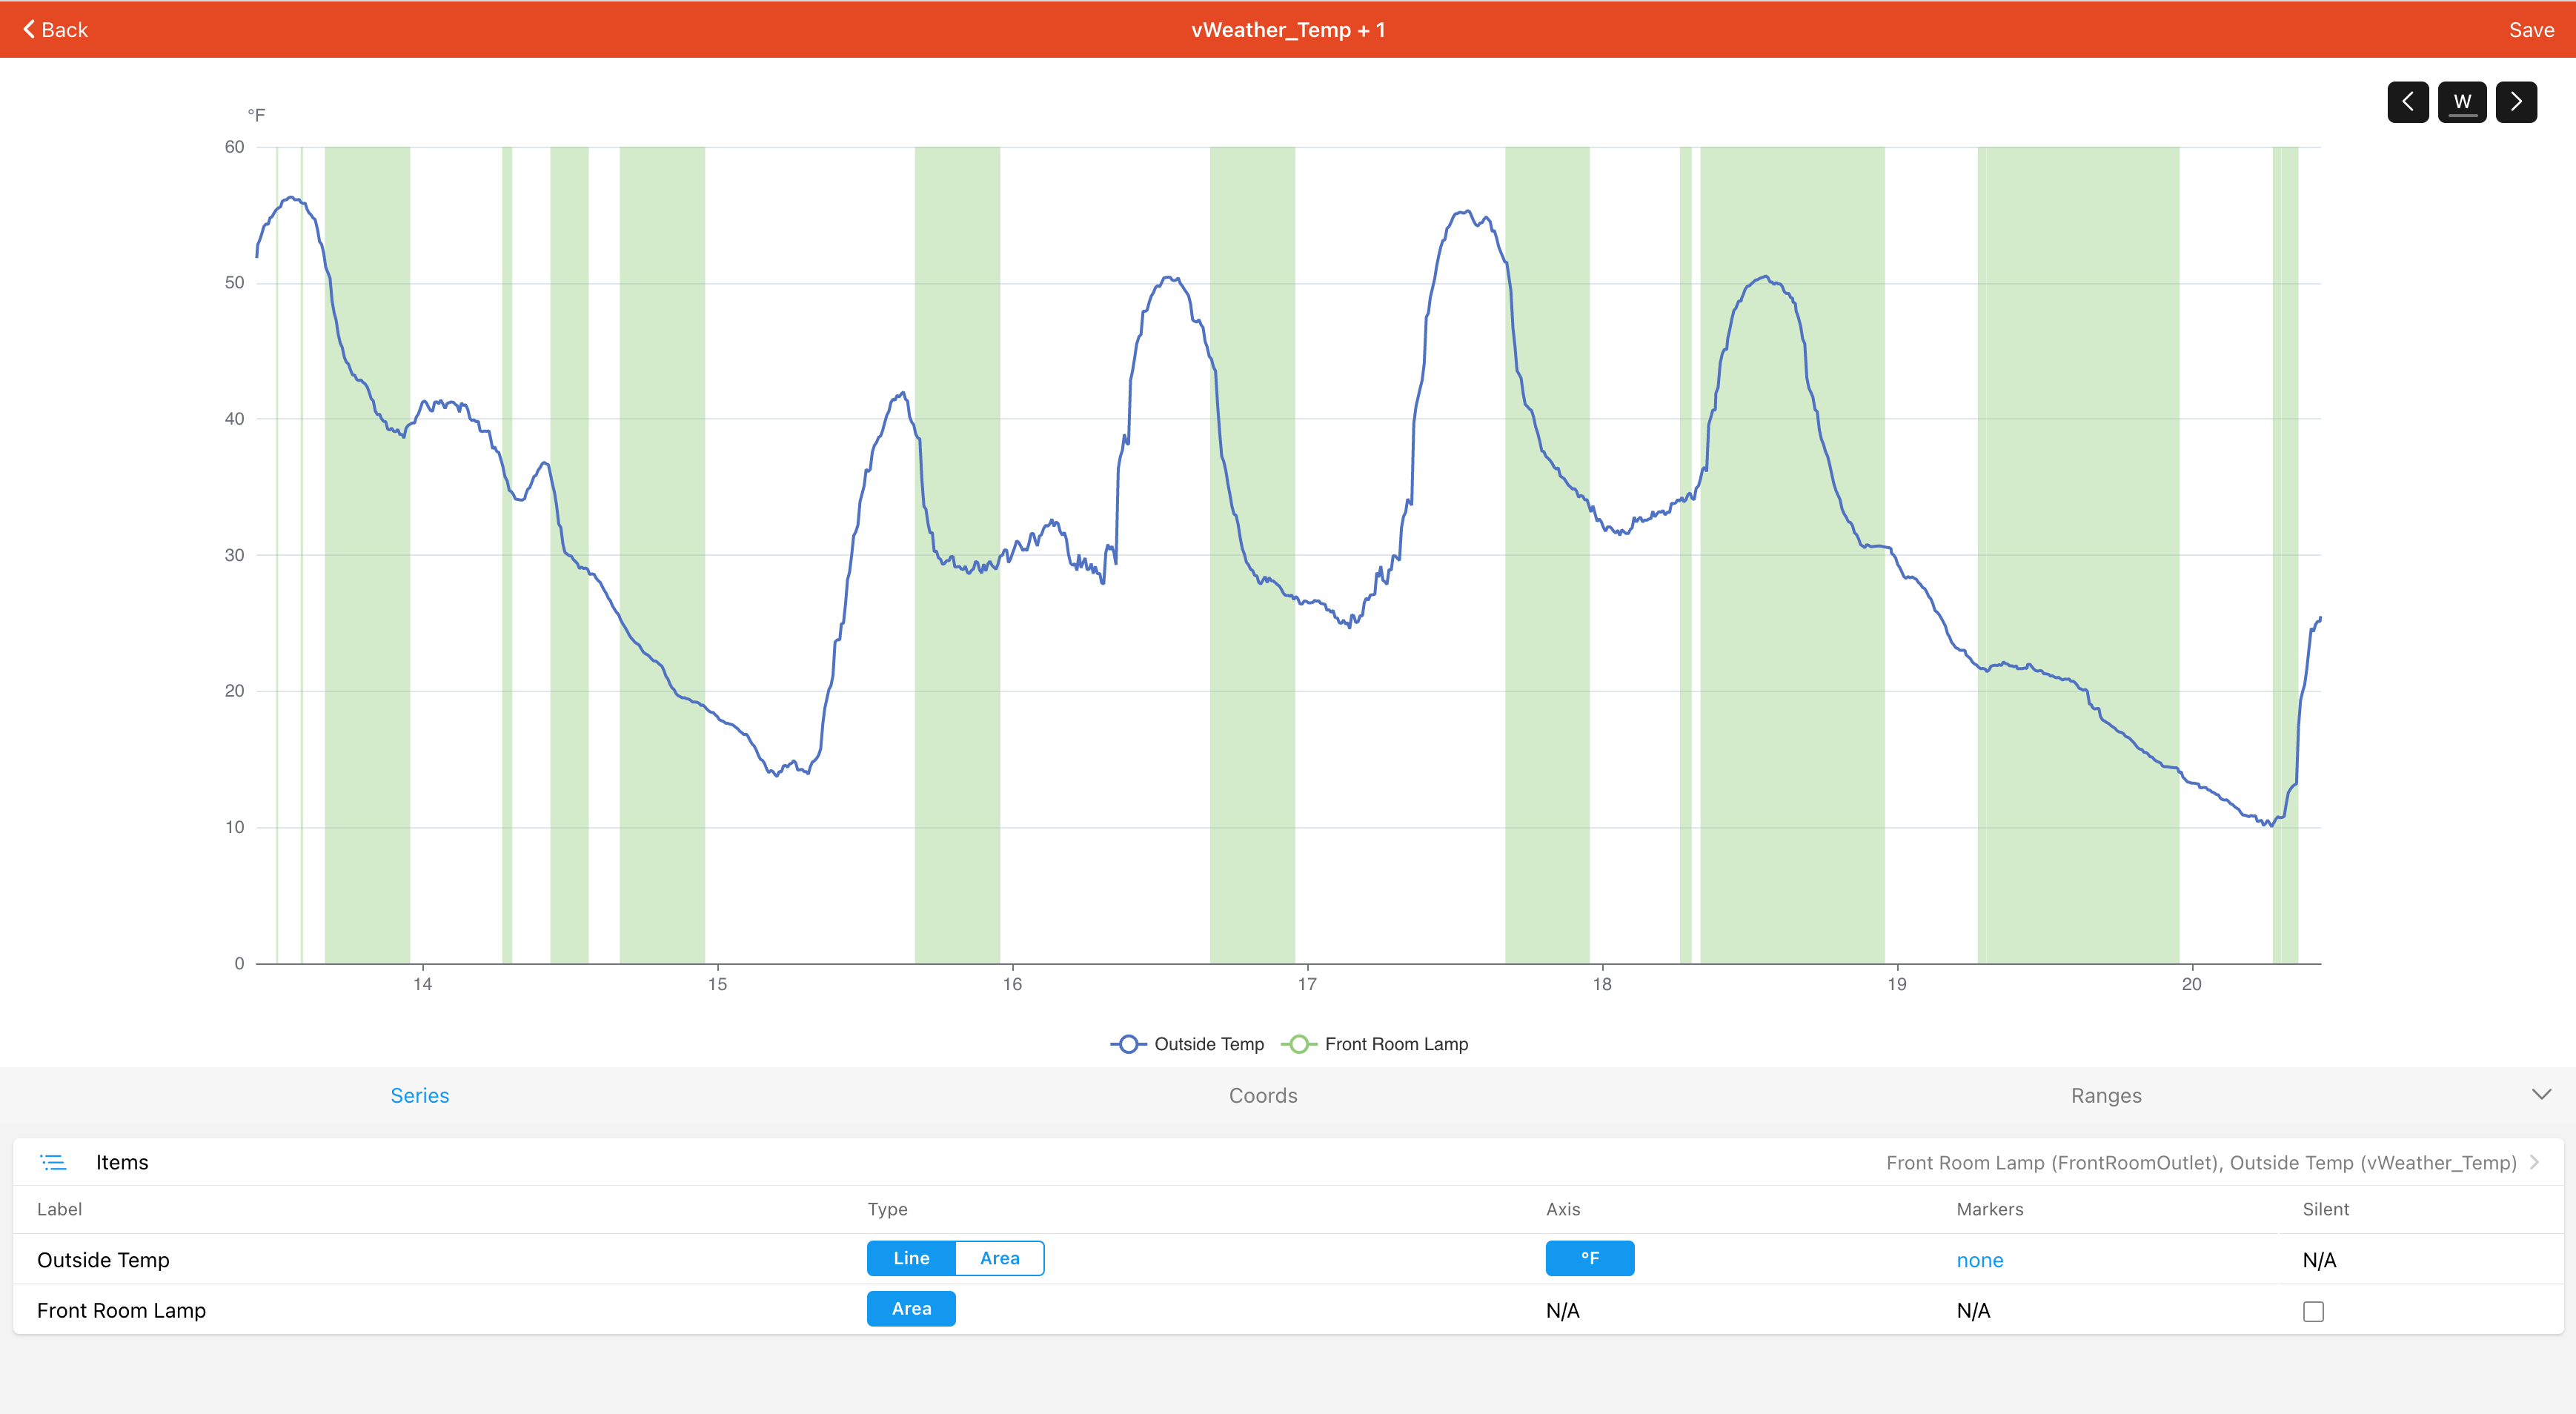Go to next chart period arrow
2576x1414 pixels.
point(2515,101)
